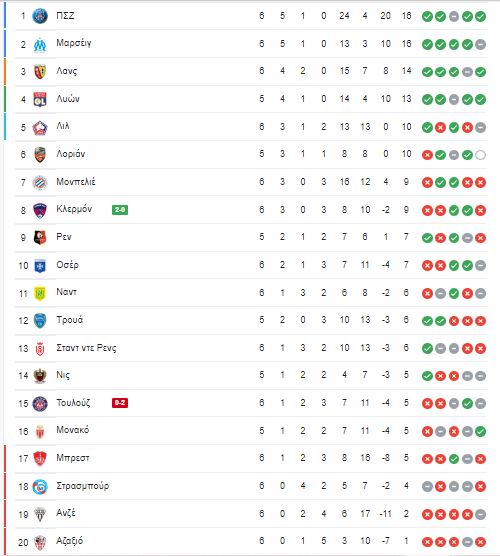Click Μονακό's latest green win indicator
The height and width of the screenshot is (556, 500).
(x=480, y=432)
